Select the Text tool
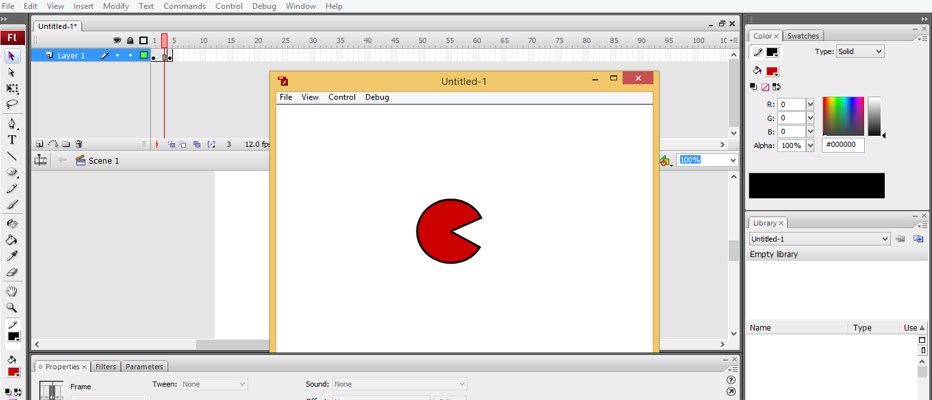 point(11,140)
